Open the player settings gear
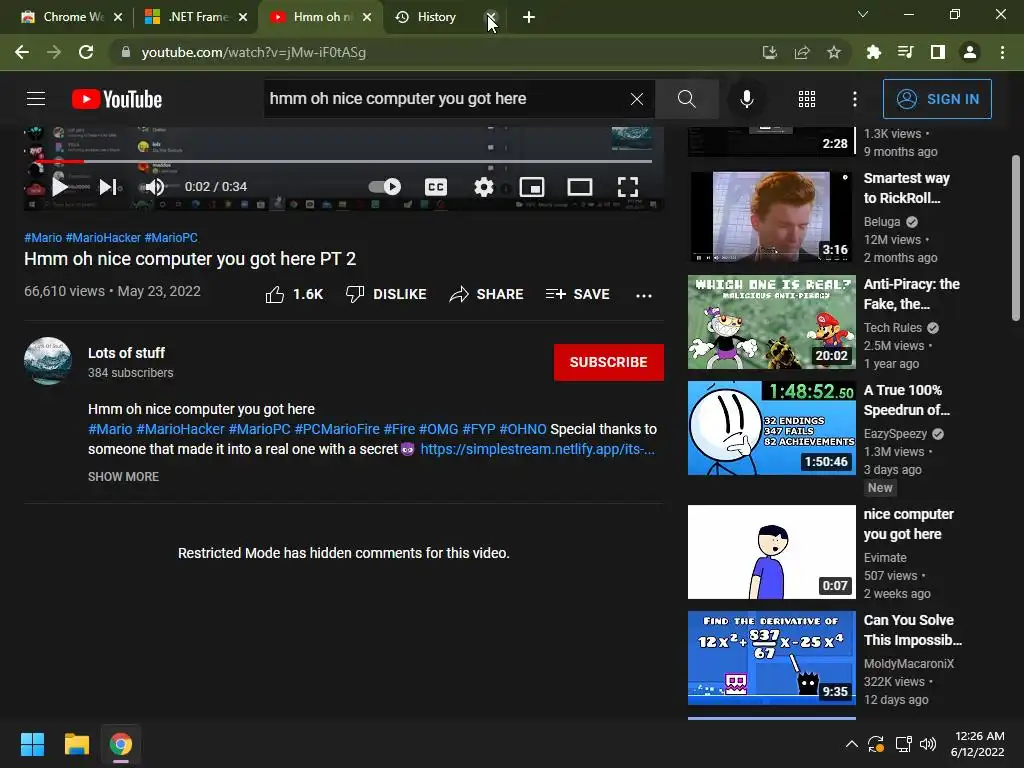 coord(483,187)
